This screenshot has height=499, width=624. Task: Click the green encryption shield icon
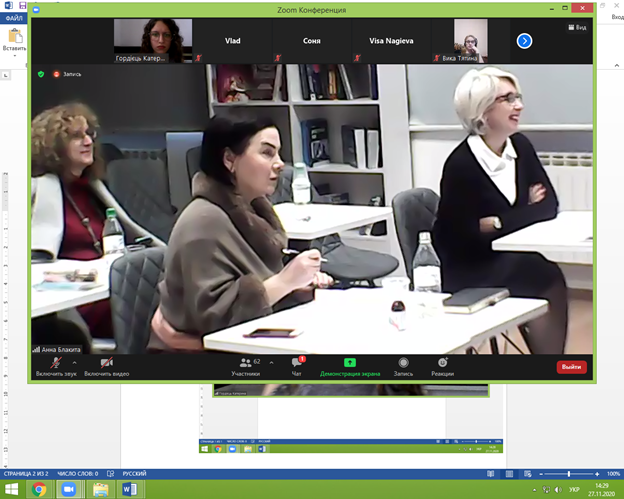pyautogui.click(x=41, y=74)
